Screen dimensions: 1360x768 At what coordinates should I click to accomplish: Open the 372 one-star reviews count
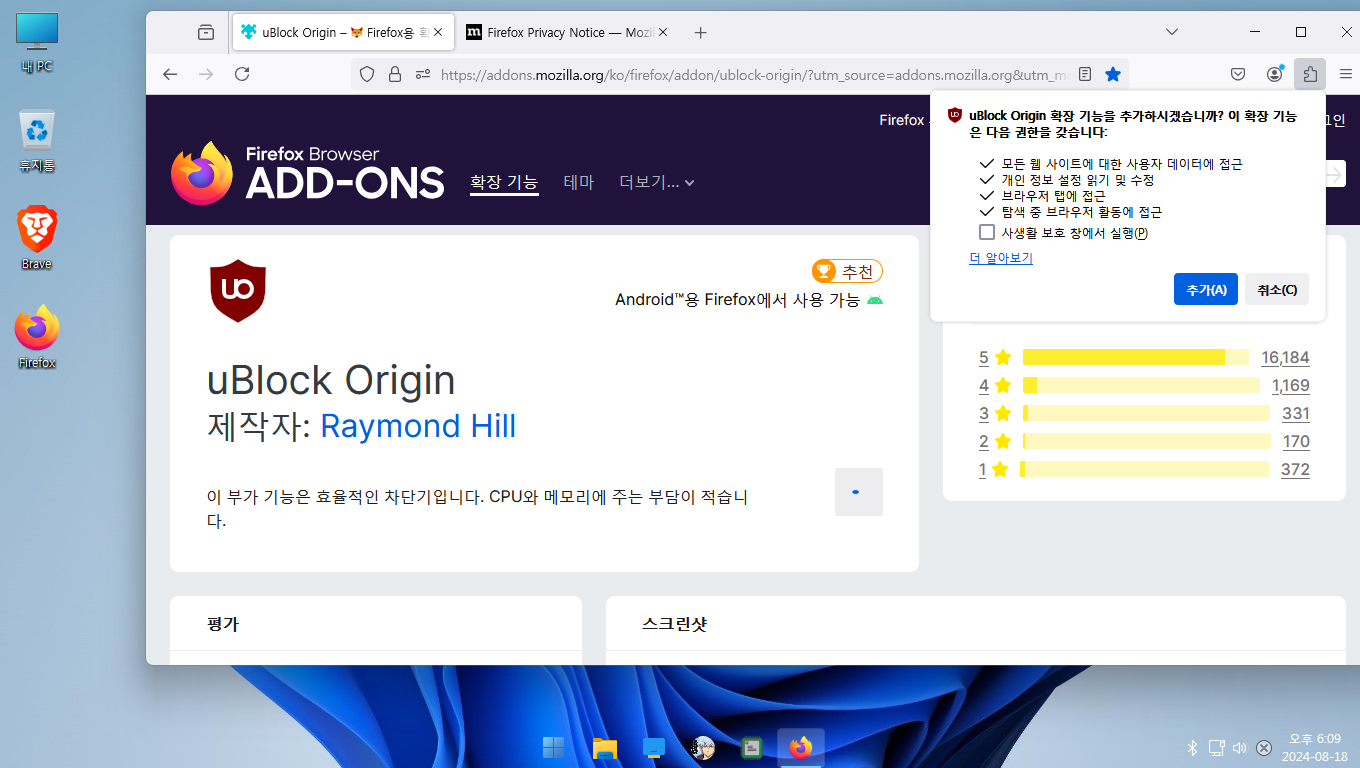point(1295,469)
